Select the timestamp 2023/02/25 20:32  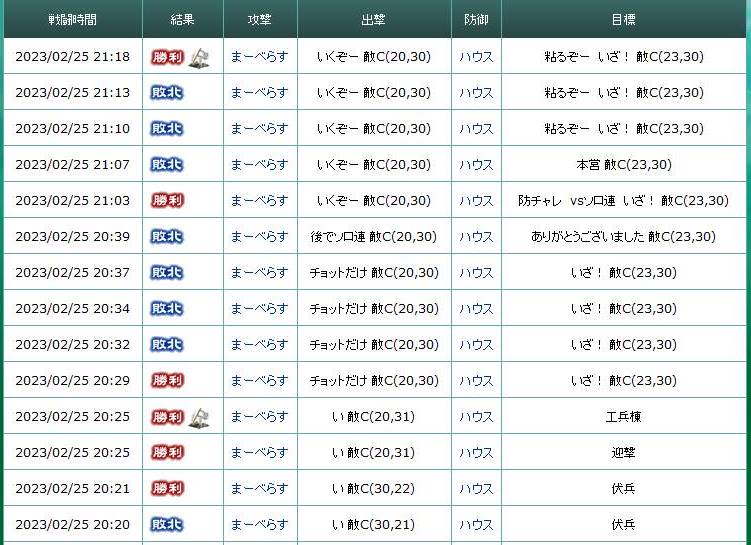point(73,345)
